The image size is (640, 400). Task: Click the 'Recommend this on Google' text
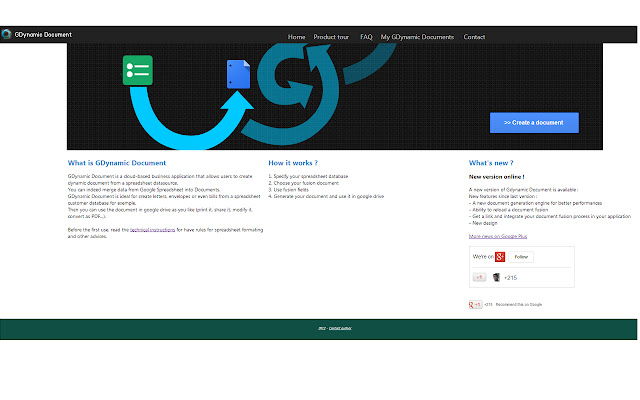519,304
